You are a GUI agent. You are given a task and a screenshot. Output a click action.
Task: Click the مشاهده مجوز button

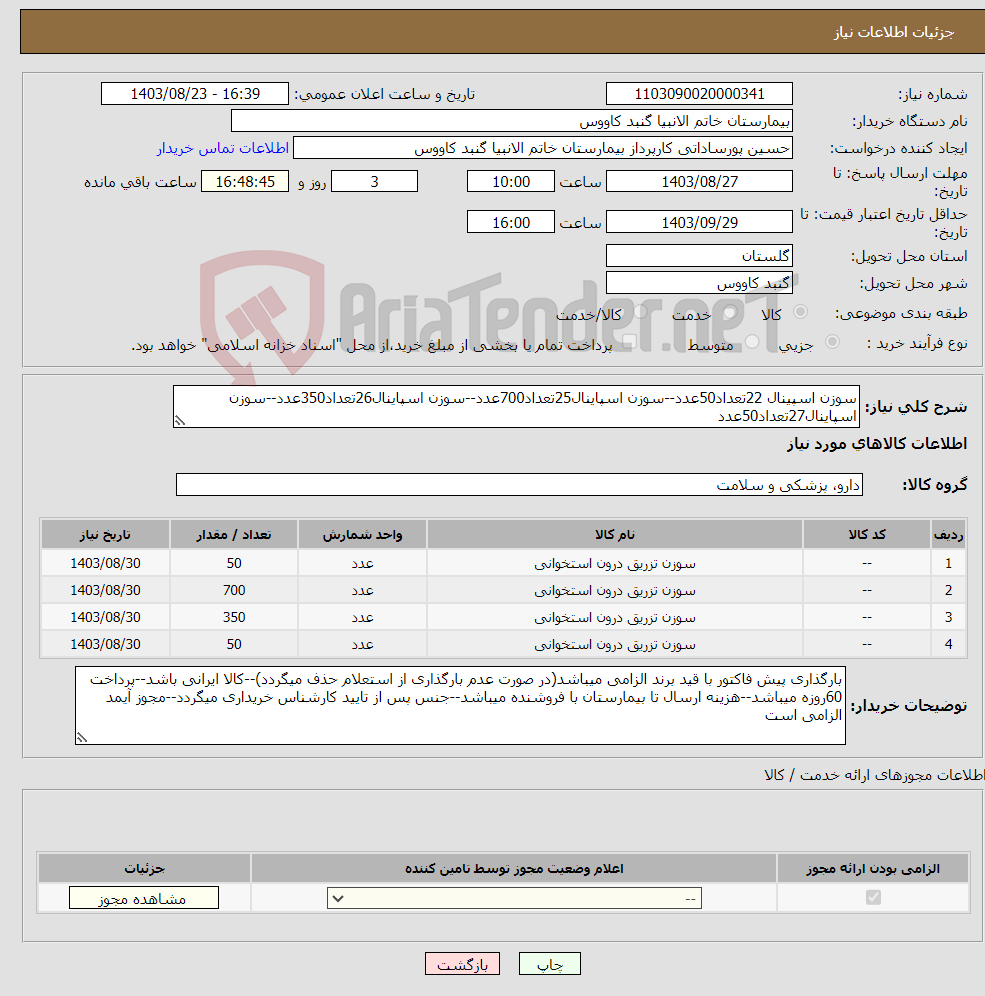coord(144,898)
